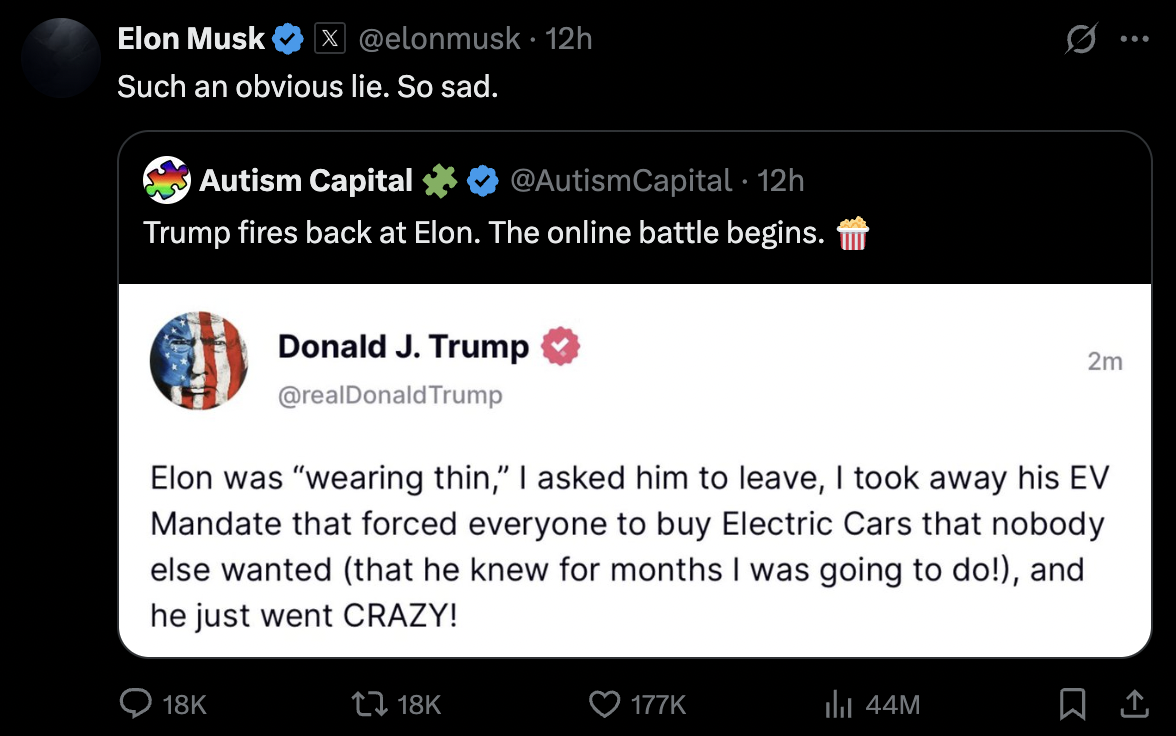View analytics via the views bar icon
The height and width of the screenshot is (736, 1176).
click(x=838, y=704)
